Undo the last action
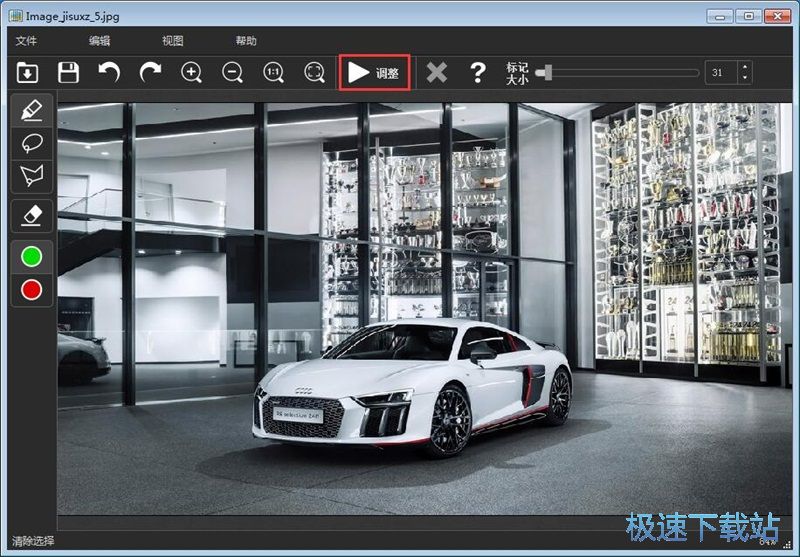 (x=109, y=72)
